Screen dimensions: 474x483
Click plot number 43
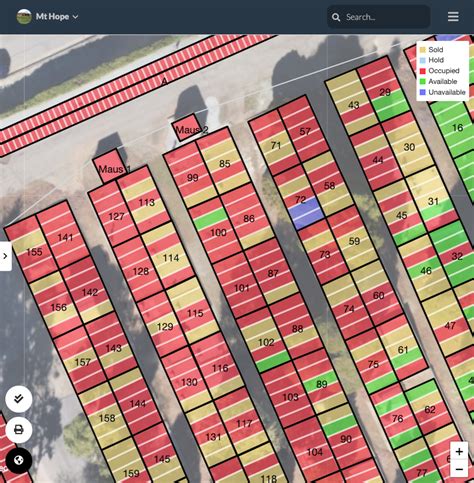point(354,105)
